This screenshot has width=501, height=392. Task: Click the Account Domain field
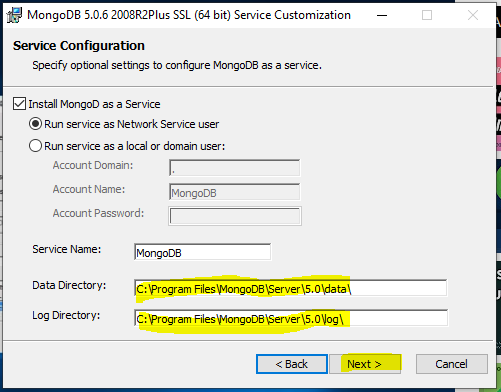[x=235, y=168]
